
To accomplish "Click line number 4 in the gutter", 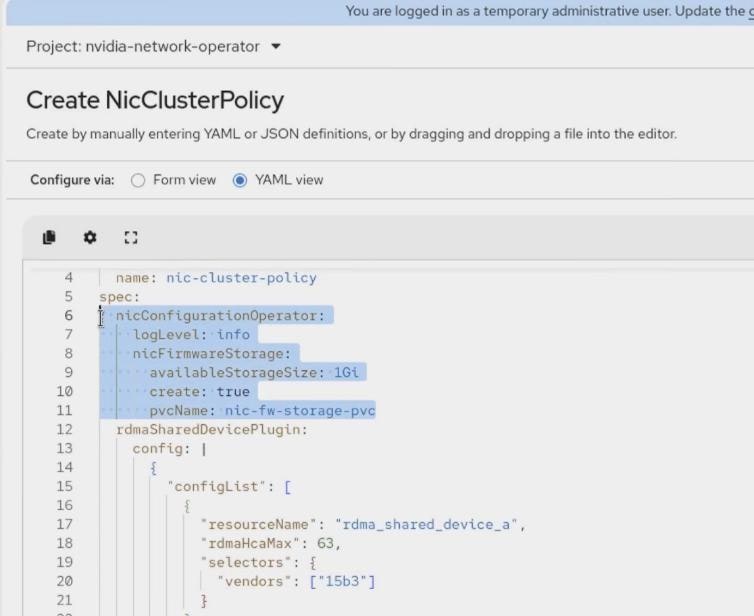I will 68,277.
